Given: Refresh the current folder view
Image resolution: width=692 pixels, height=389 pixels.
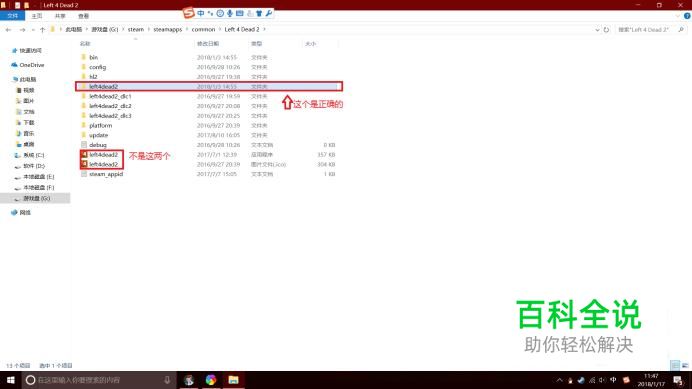Looking at the screenshot, I should point(606,30).
